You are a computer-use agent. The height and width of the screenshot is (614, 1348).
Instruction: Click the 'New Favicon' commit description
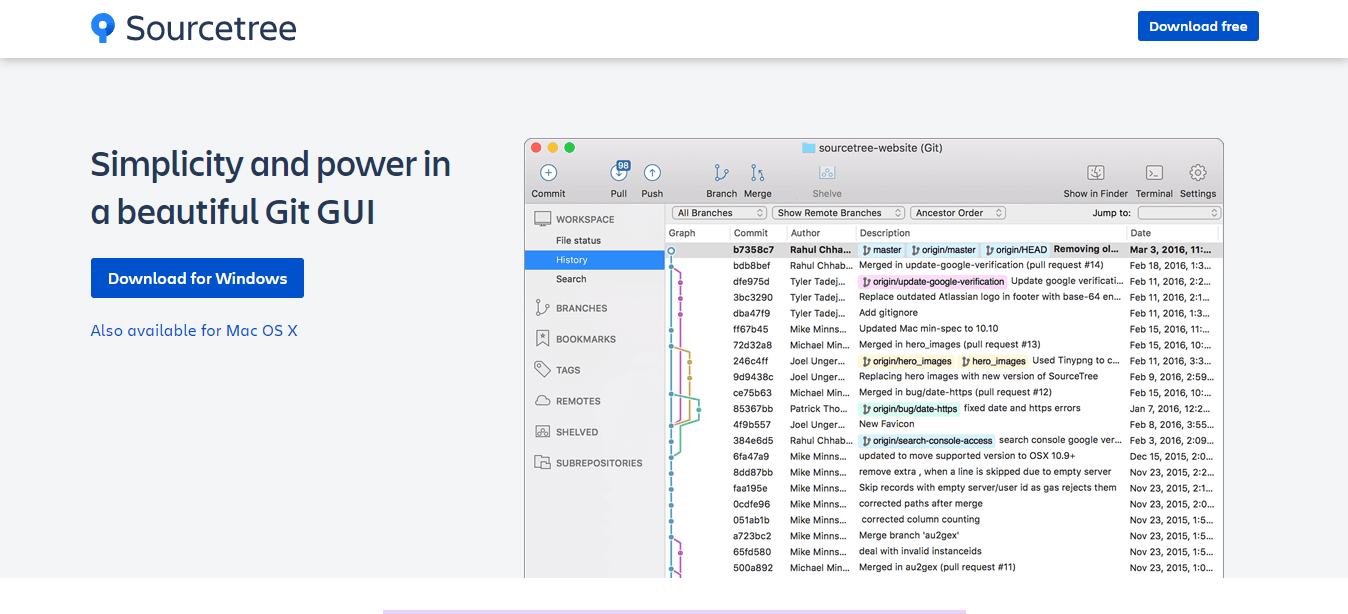886,425
